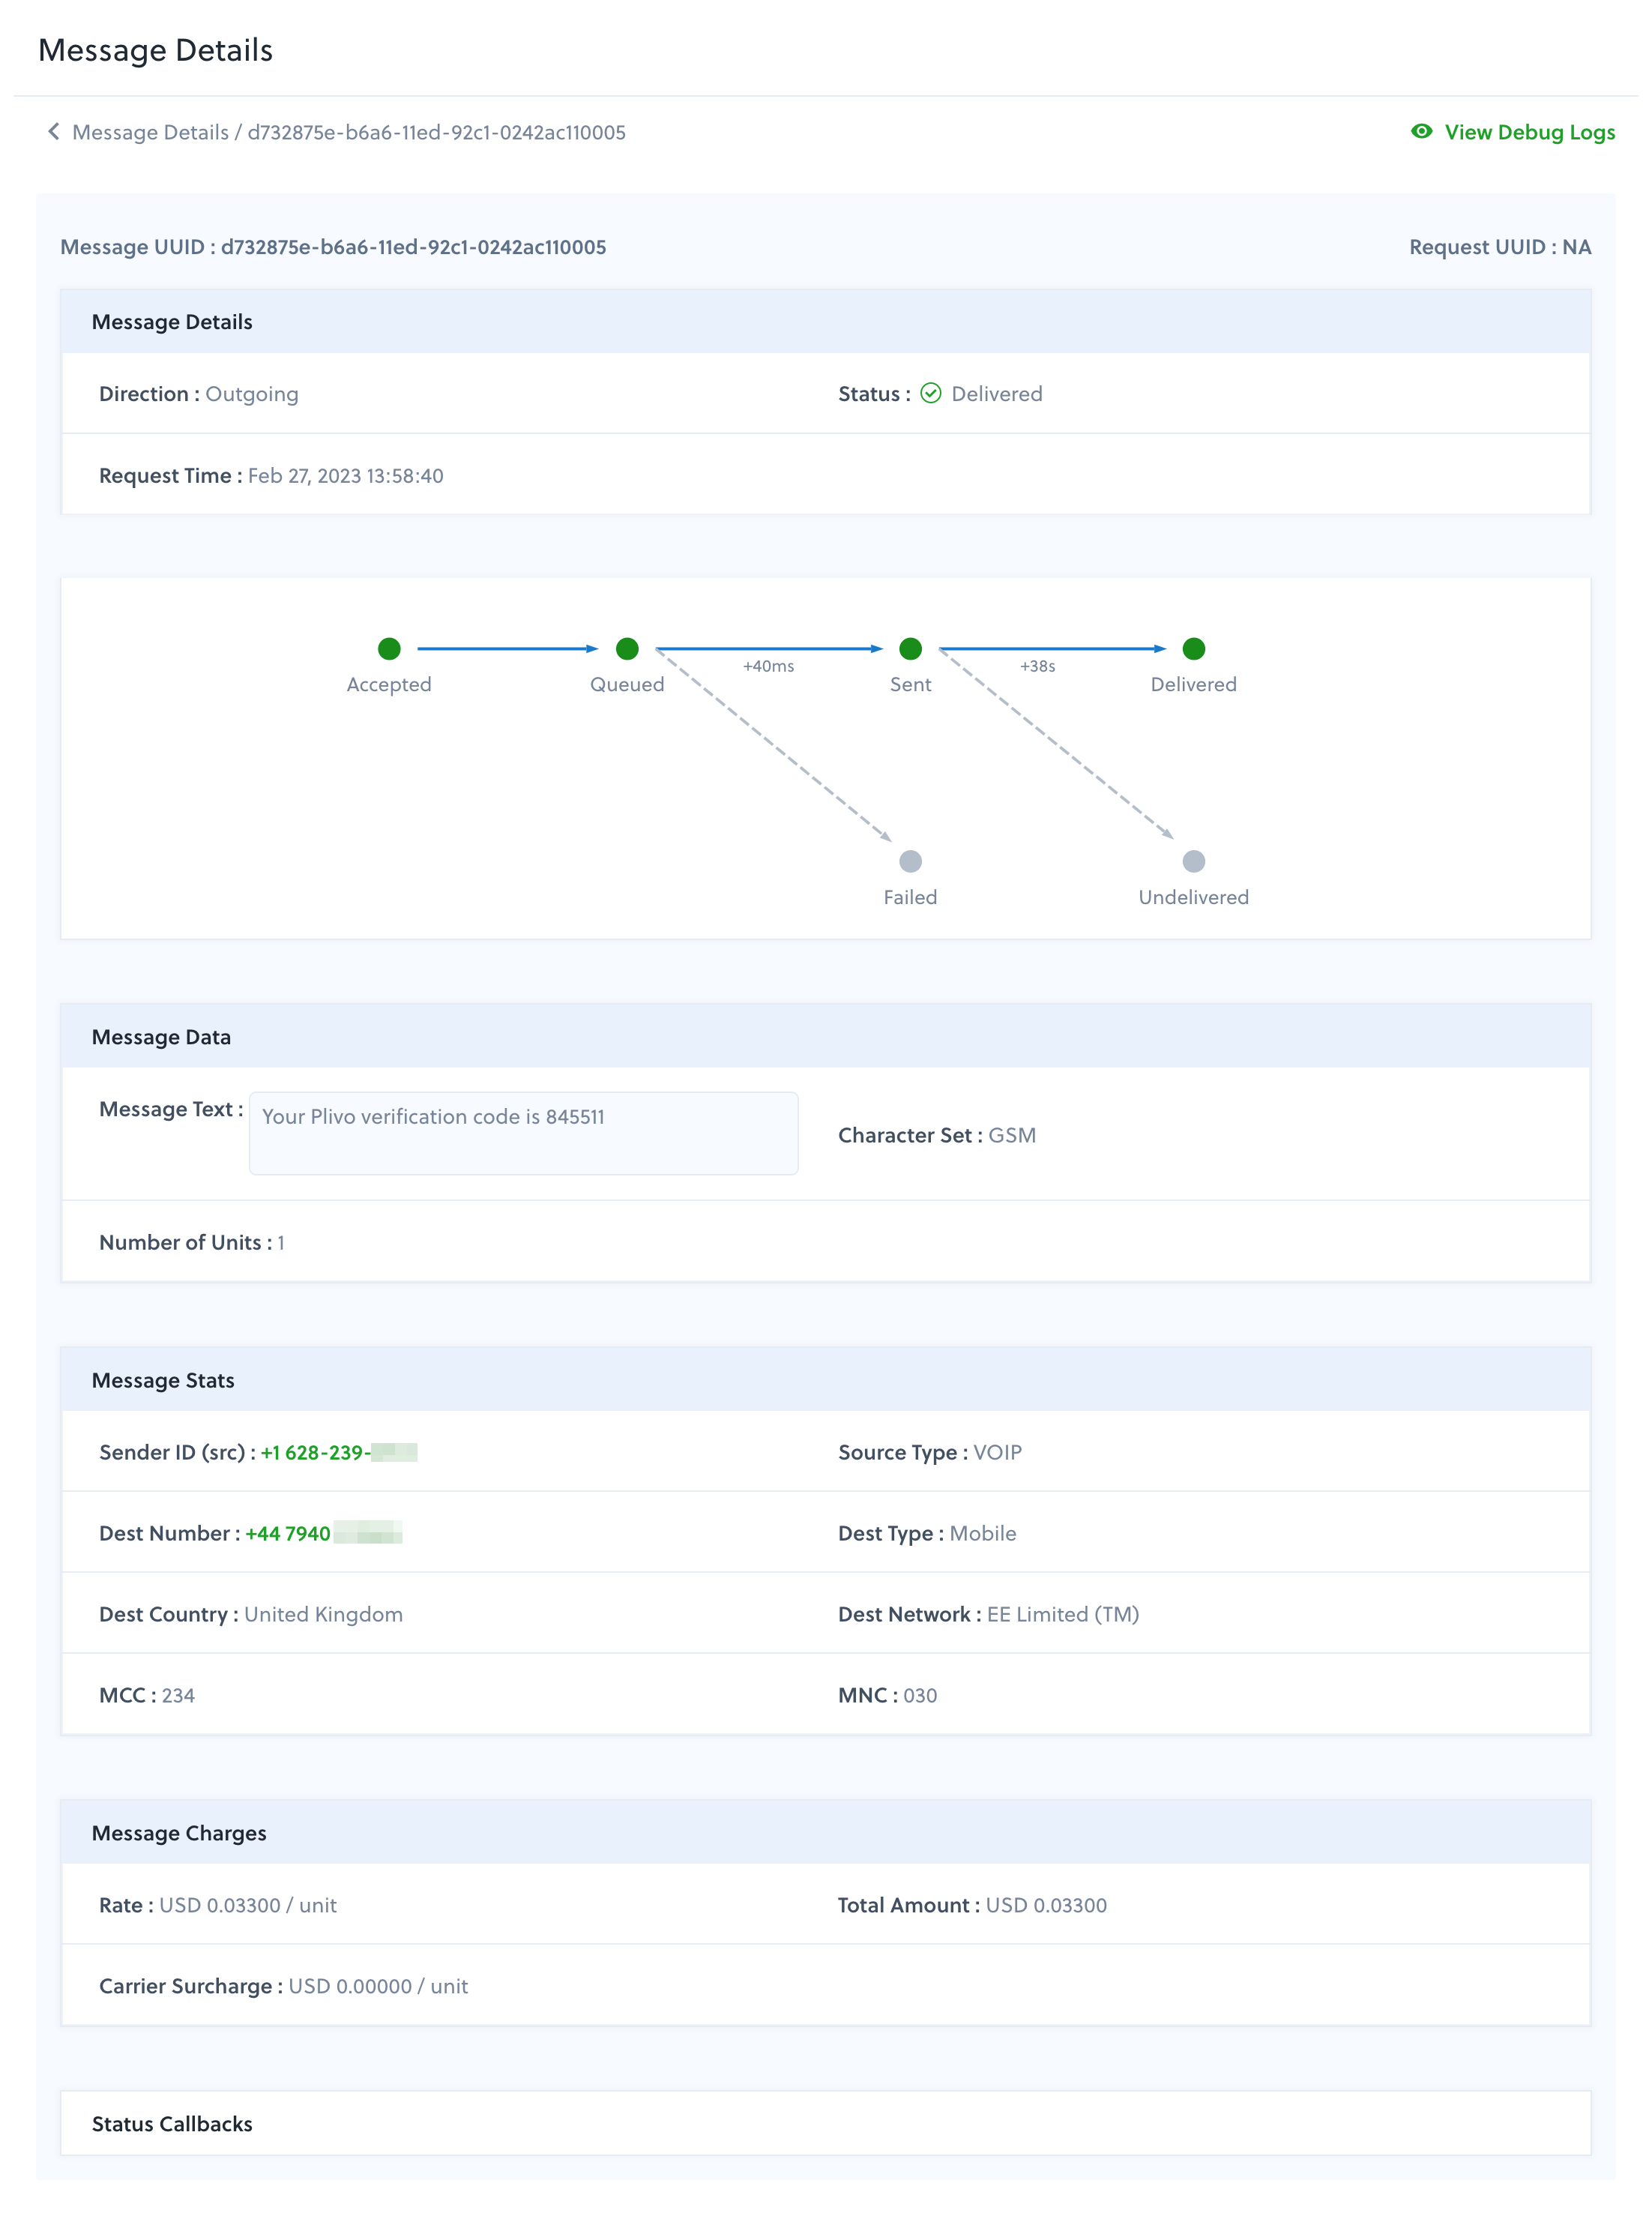Click the gray Failed state dot
The width and height of the screenshot is (1652, 2216).
pyautogui.click(x=910, y=861)
